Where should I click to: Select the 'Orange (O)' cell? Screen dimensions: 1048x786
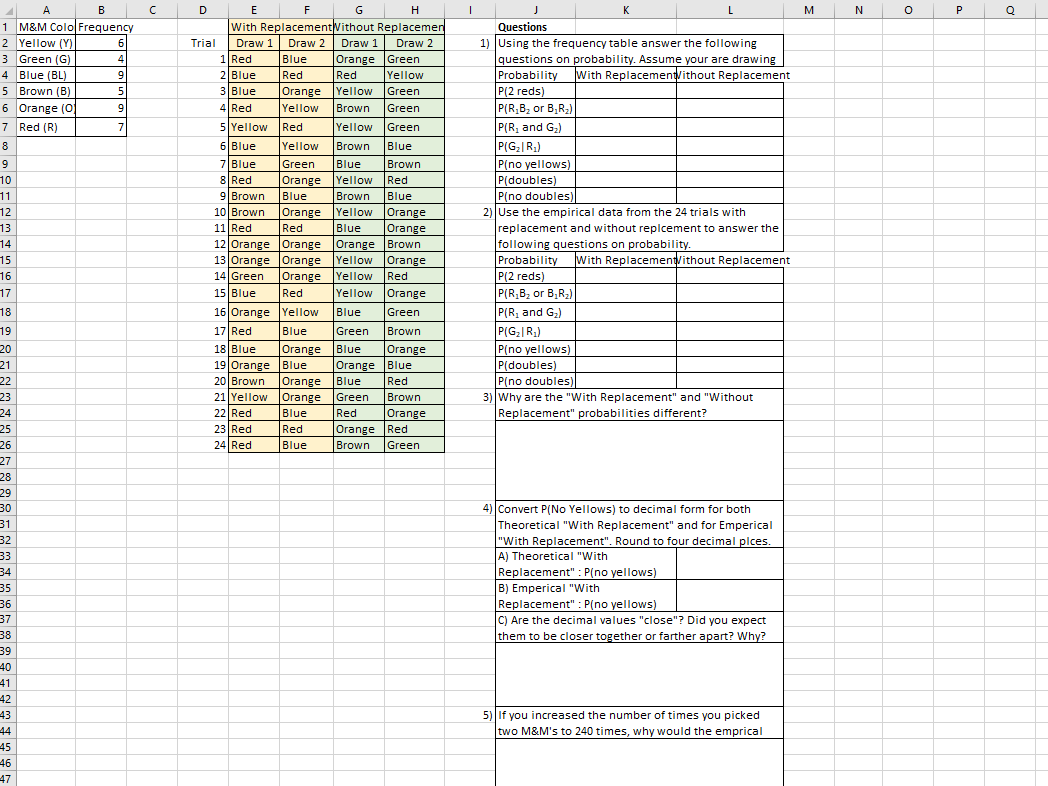click(x=46, y=108)
